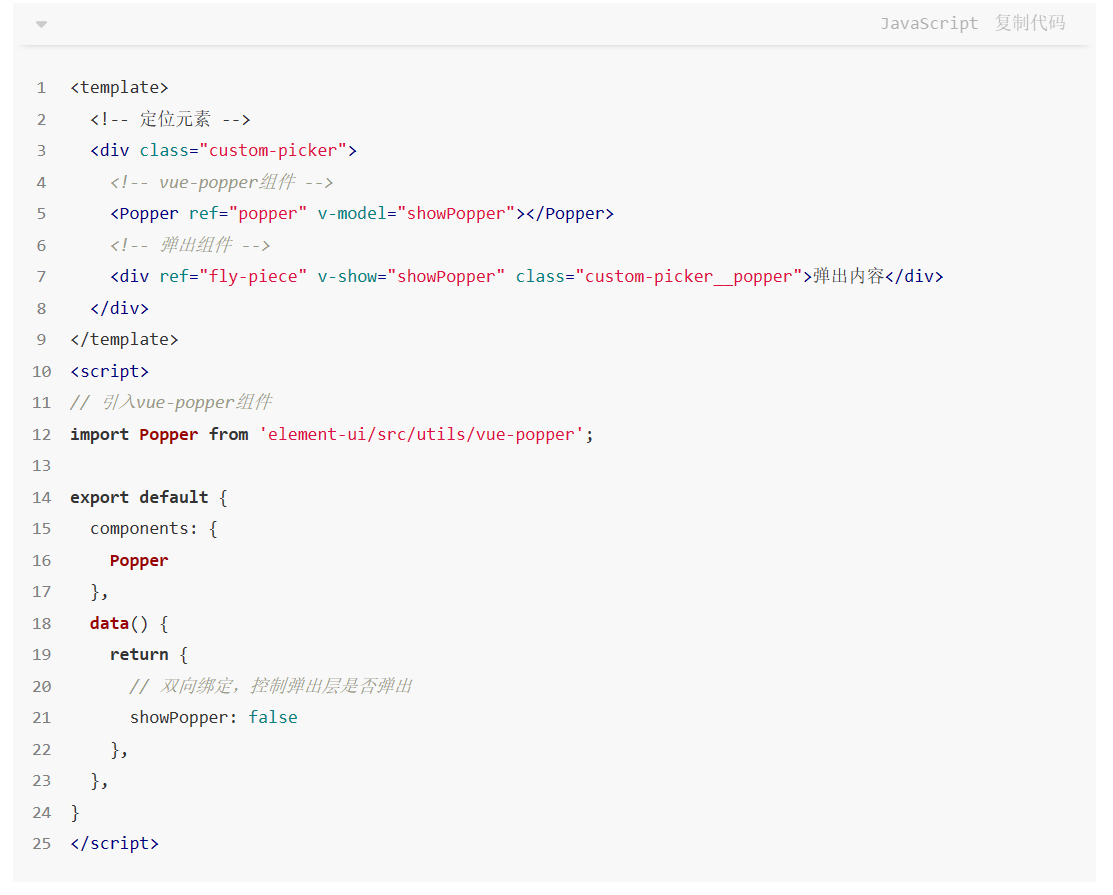This screenshot has height=895, width=1113.
Task: Click "custom-picker__popper" class value on line 7
Action: tap(689, 277)
